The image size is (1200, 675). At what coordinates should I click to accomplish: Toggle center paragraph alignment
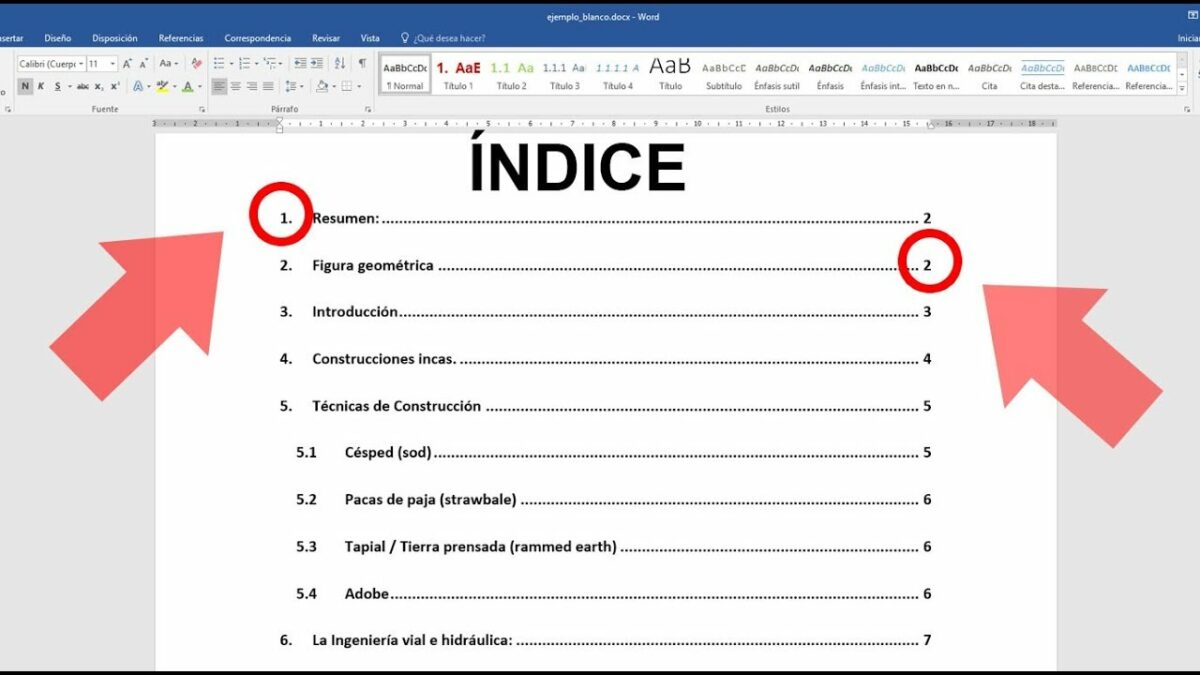(234, 86)
